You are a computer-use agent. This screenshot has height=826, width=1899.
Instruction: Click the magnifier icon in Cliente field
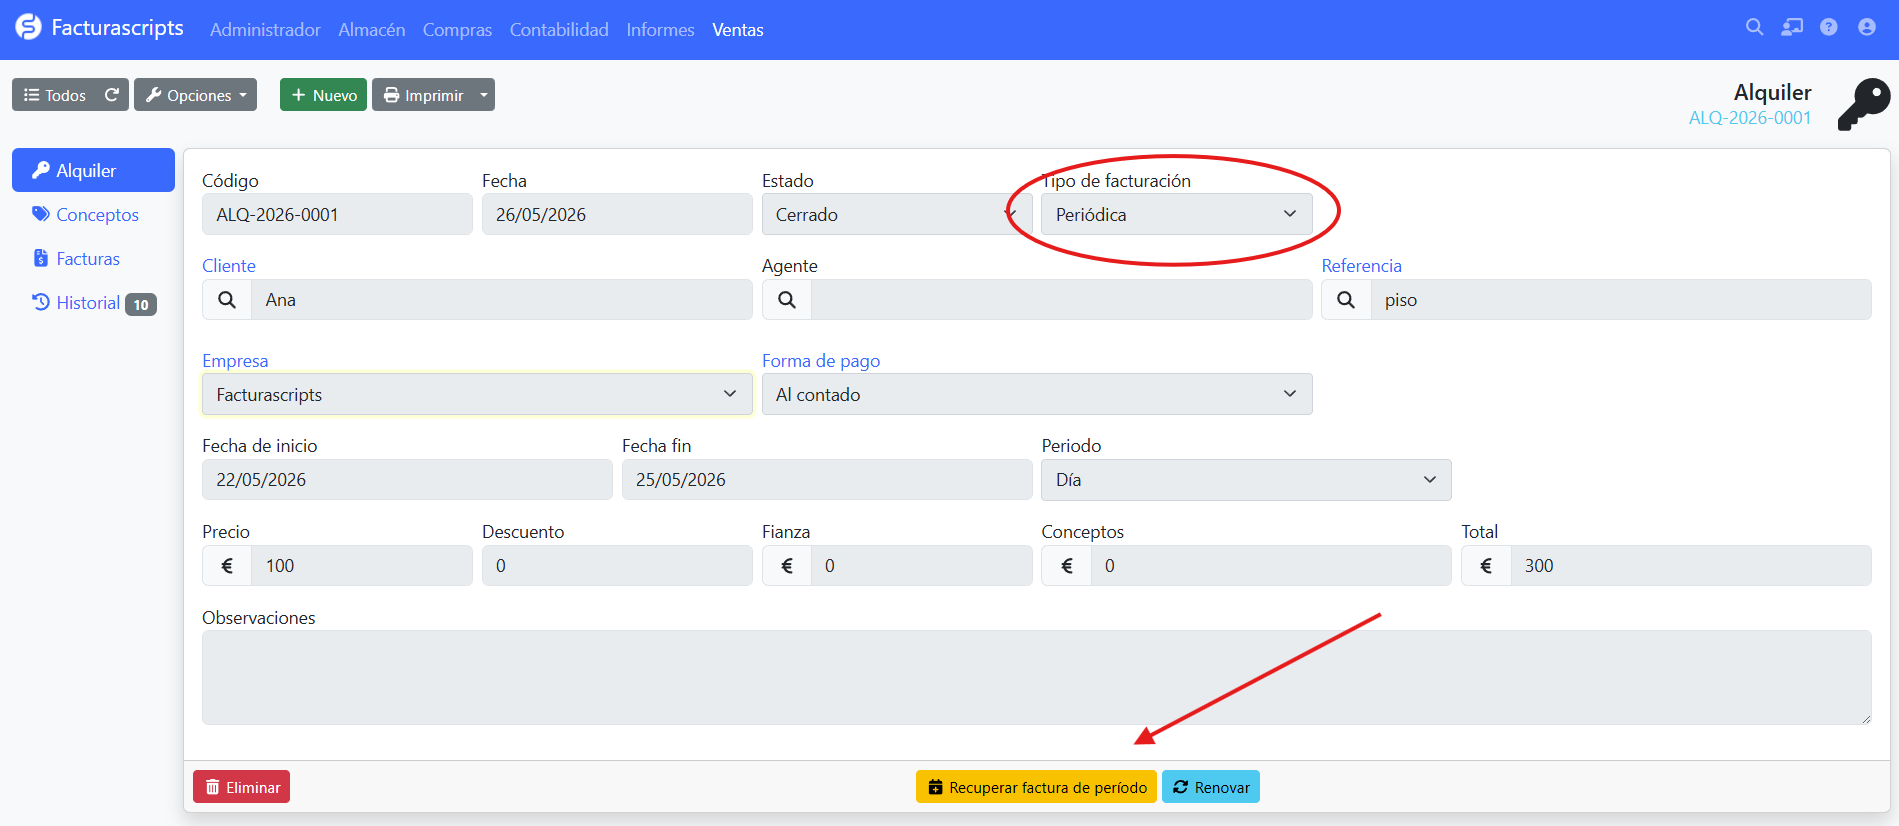tap(227, 300)
